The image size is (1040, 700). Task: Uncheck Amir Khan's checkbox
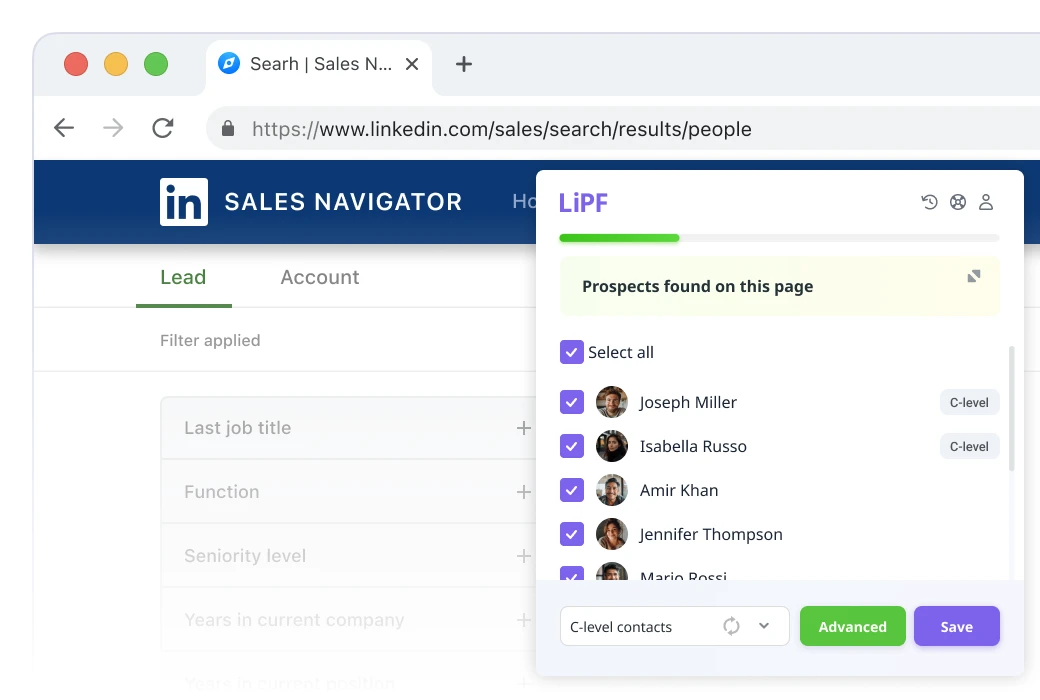[x=572, y=490]
